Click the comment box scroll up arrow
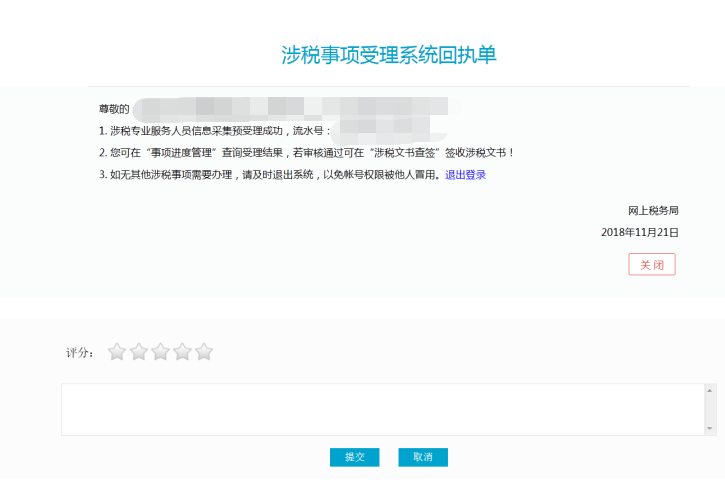Screen dimensions: 725x500 click(x=710, y=391)
